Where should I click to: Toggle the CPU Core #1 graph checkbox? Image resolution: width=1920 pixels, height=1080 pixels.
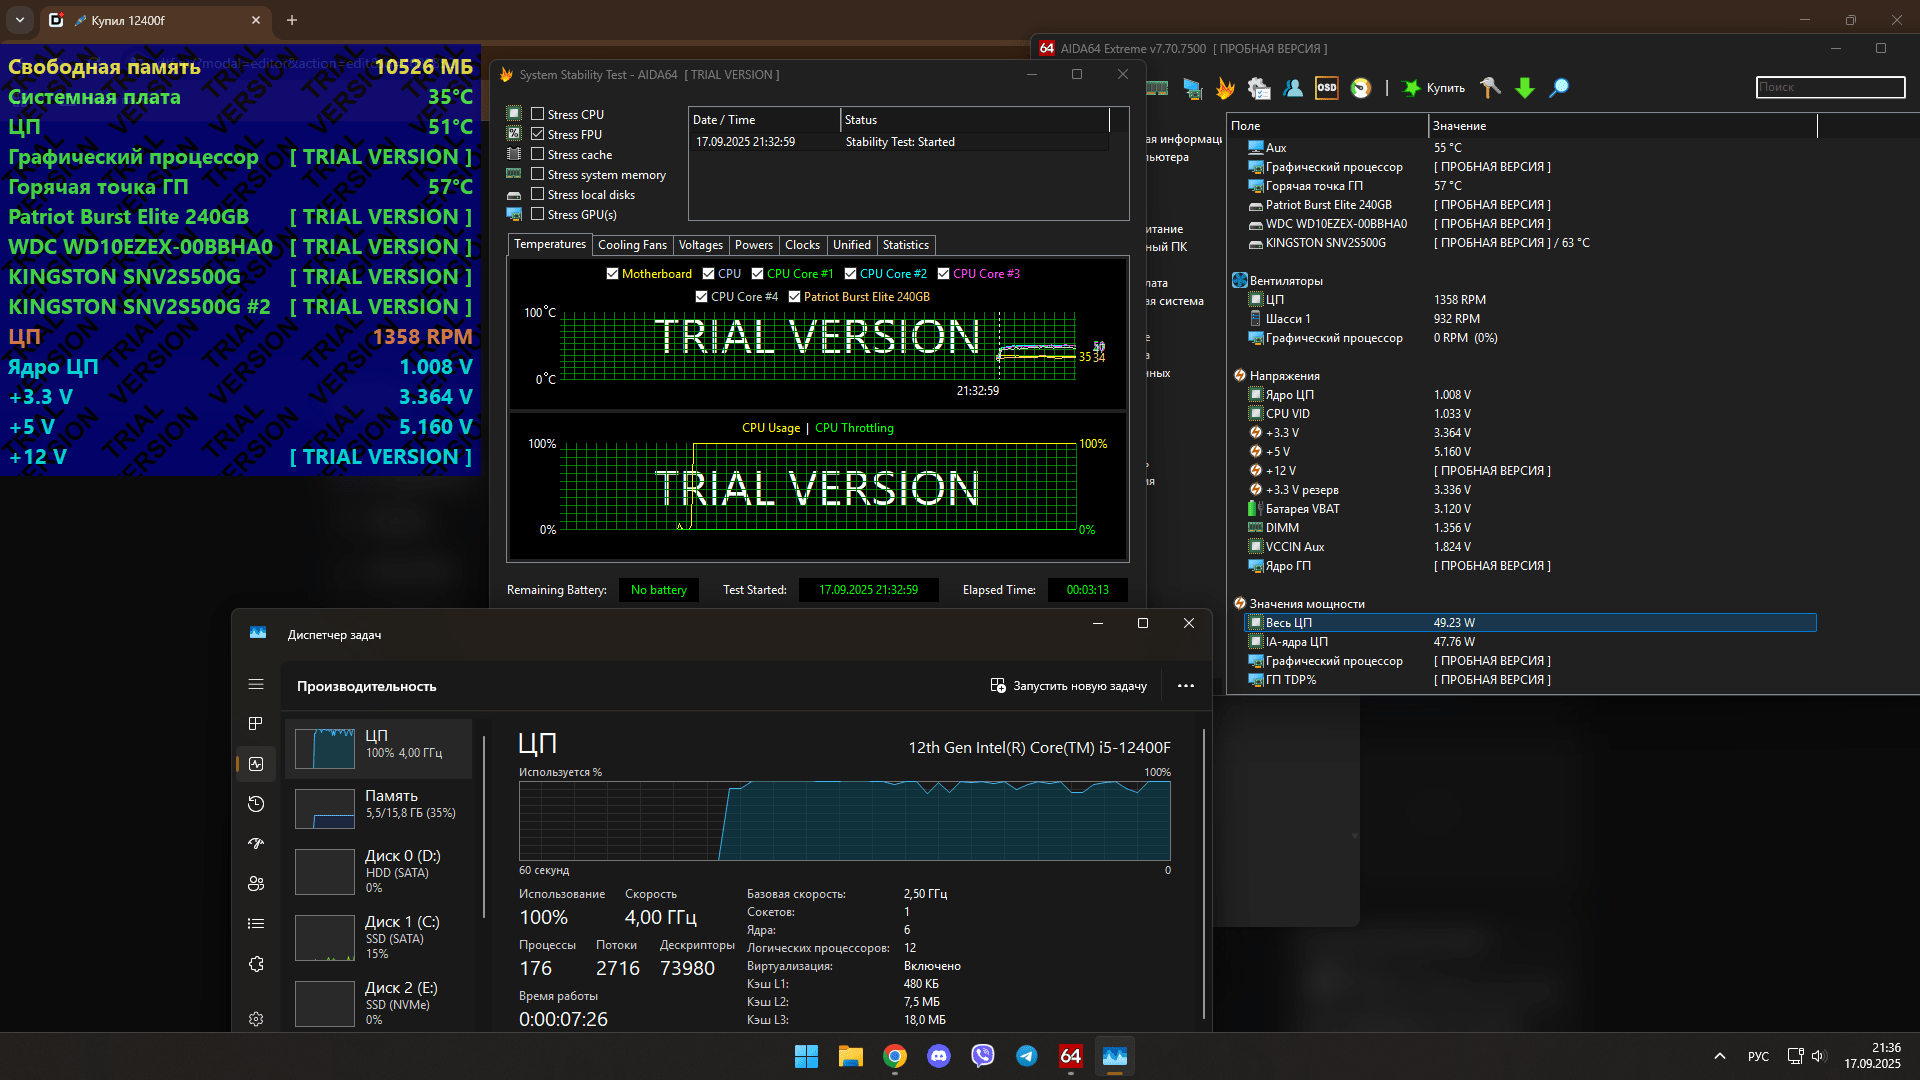(x=758, y=274)
